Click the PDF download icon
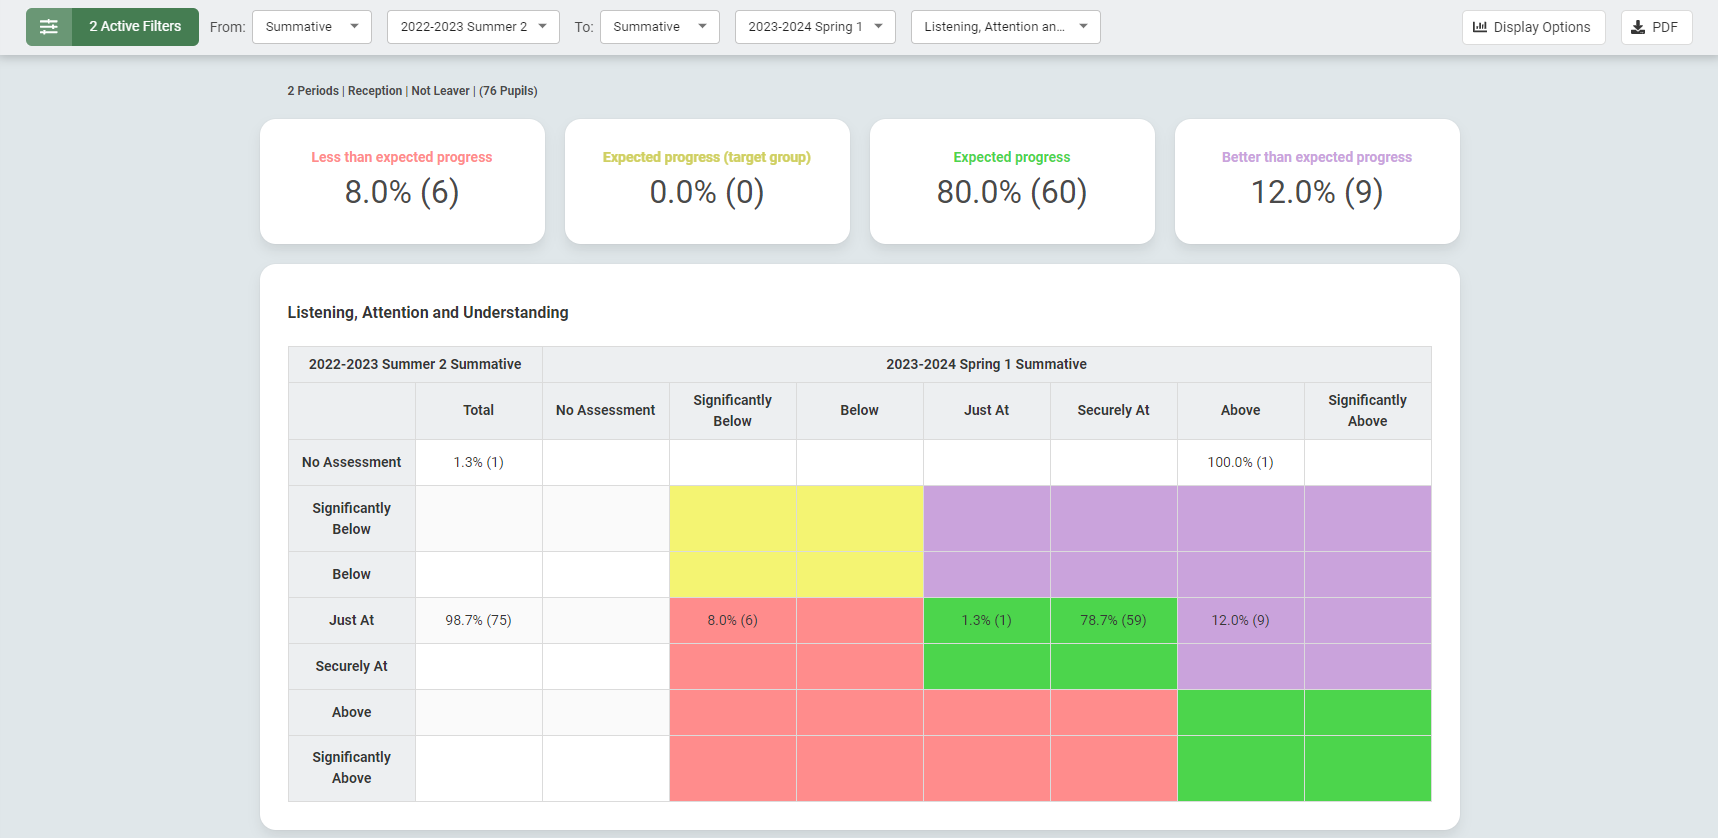 (1638, 27)
